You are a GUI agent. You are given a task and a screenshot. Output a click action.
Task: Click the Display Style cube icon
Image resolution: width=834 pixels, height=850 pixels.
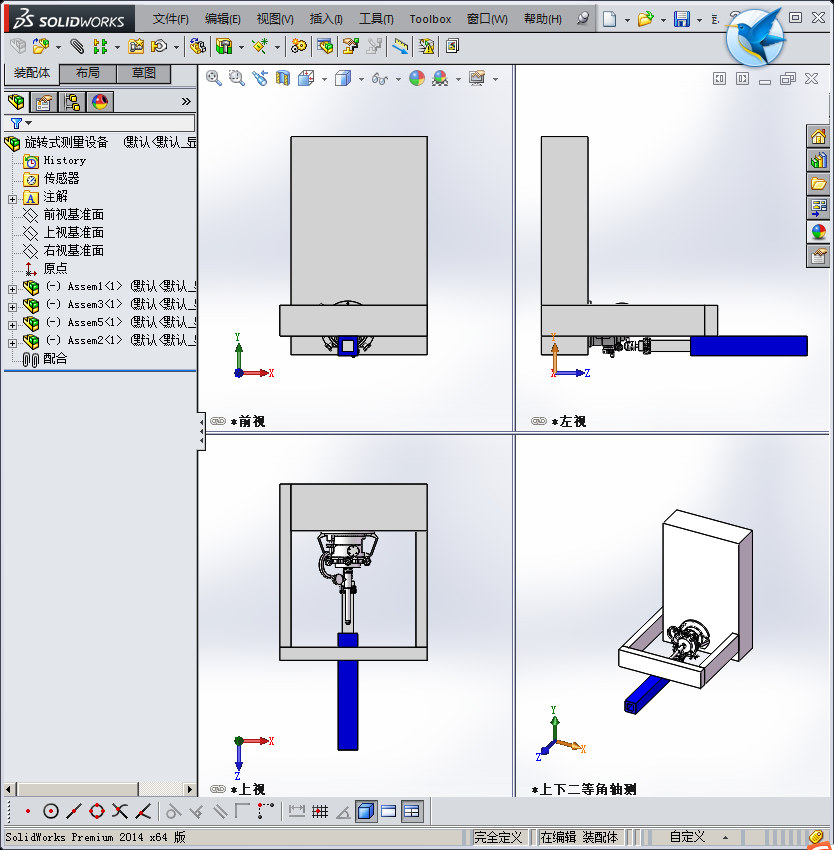pyautogui.click(x=343, y=79)
